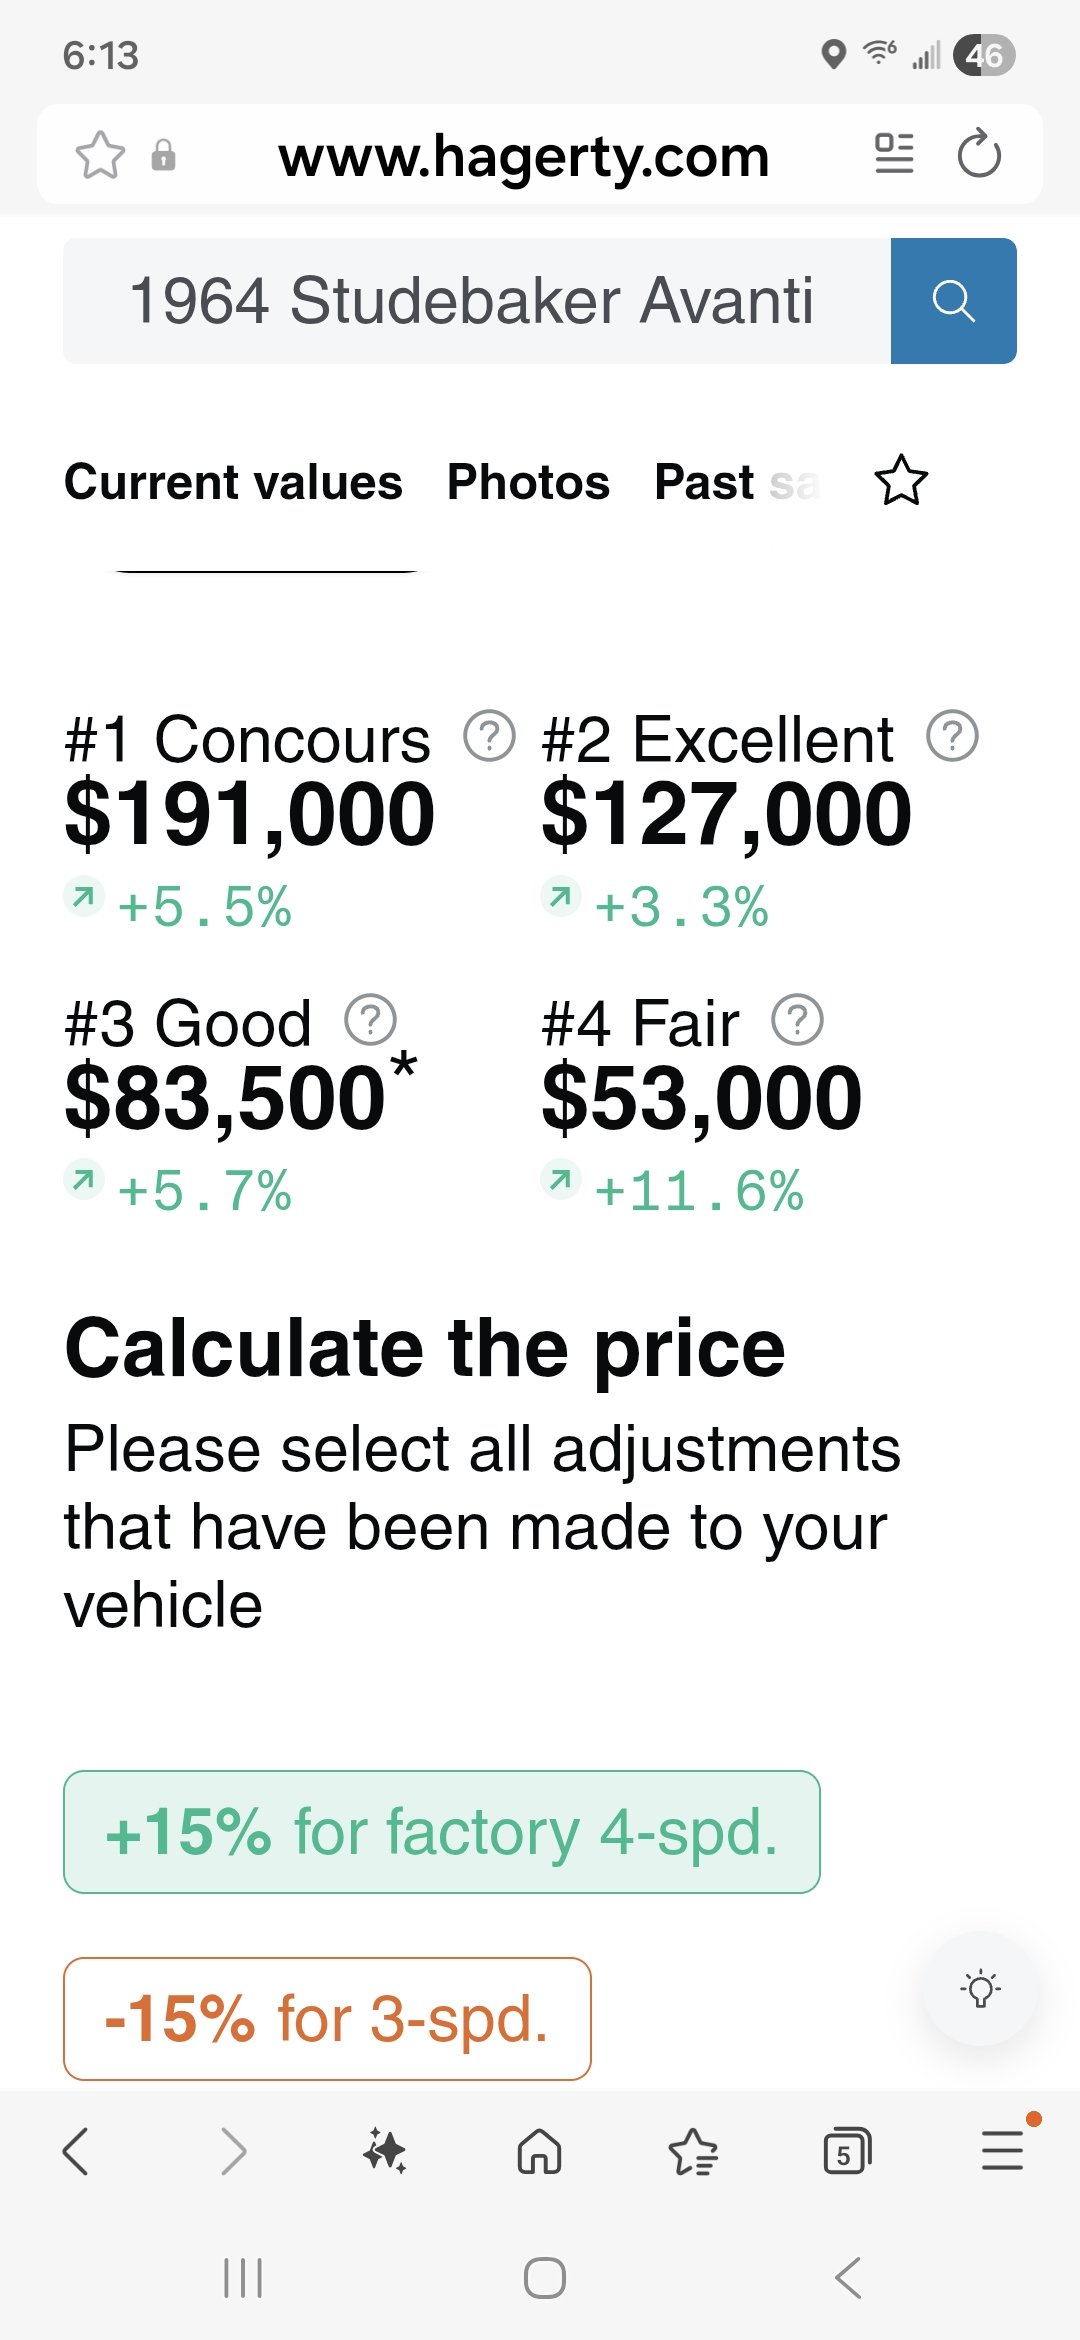
Task: Go to browser home page
Action: pyautogui.click(x=539, y=2151)
